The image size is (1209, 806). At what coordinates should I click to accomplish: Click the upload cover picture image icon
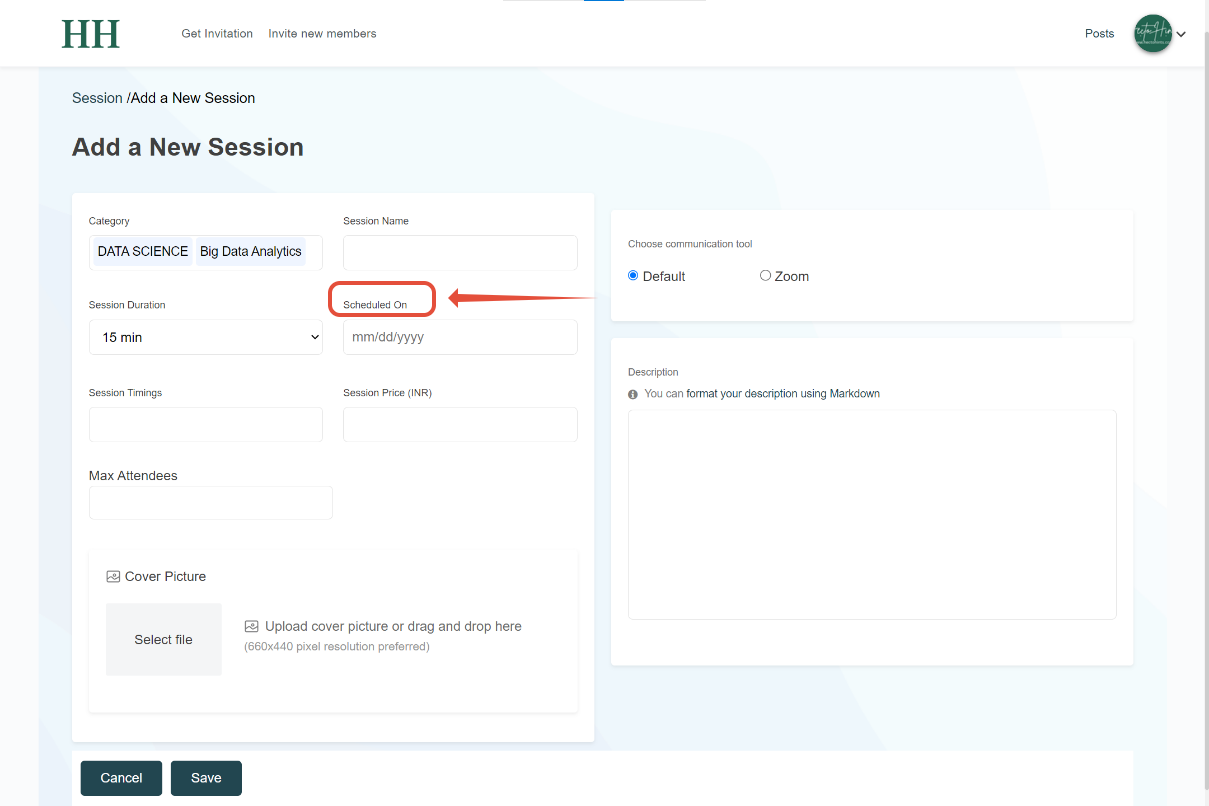[252, 627]
